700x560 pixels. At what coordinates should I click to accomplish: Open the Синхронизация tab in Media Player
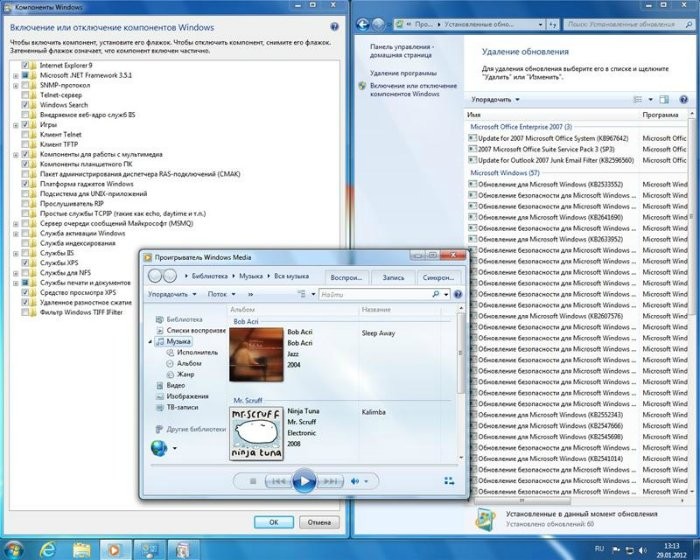pyautogui.click(x=438, y=277)
